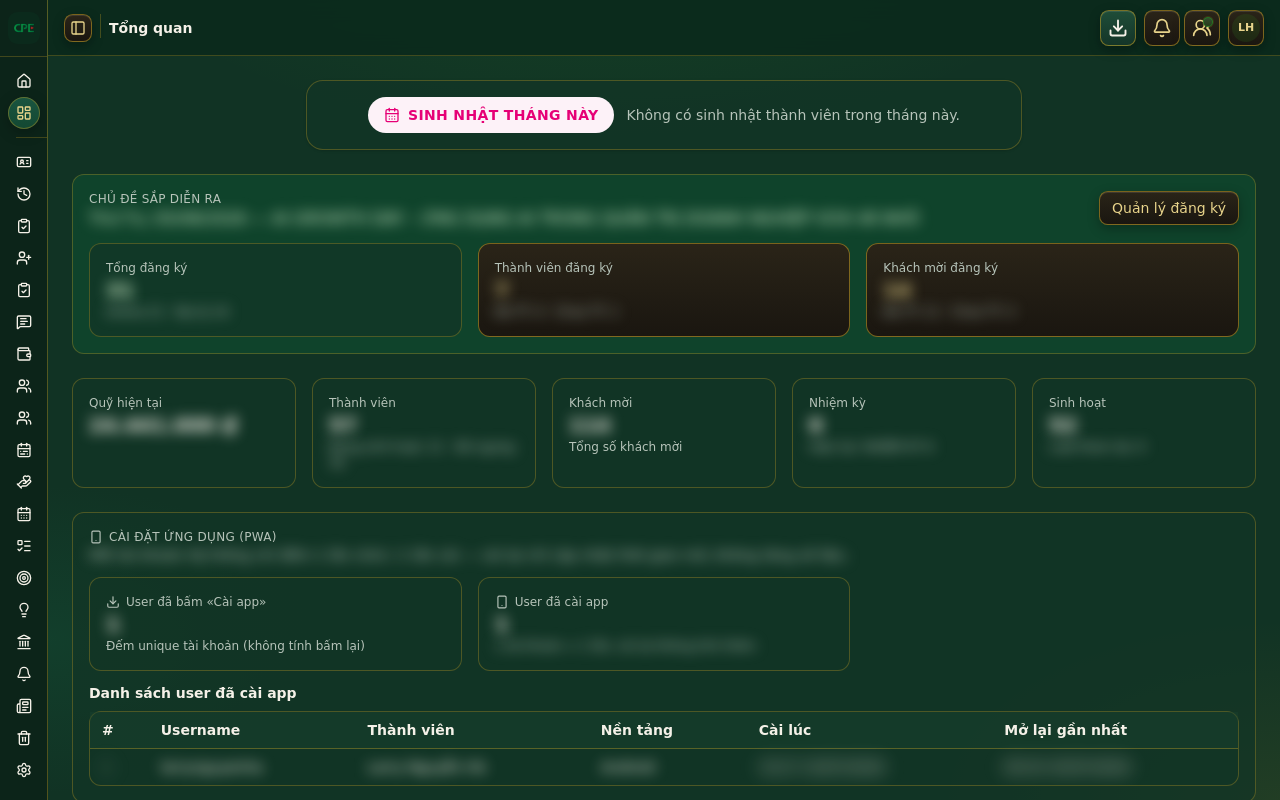Open the home icon in sidebar
The image size is (1280, 800).
pos(24,81)
